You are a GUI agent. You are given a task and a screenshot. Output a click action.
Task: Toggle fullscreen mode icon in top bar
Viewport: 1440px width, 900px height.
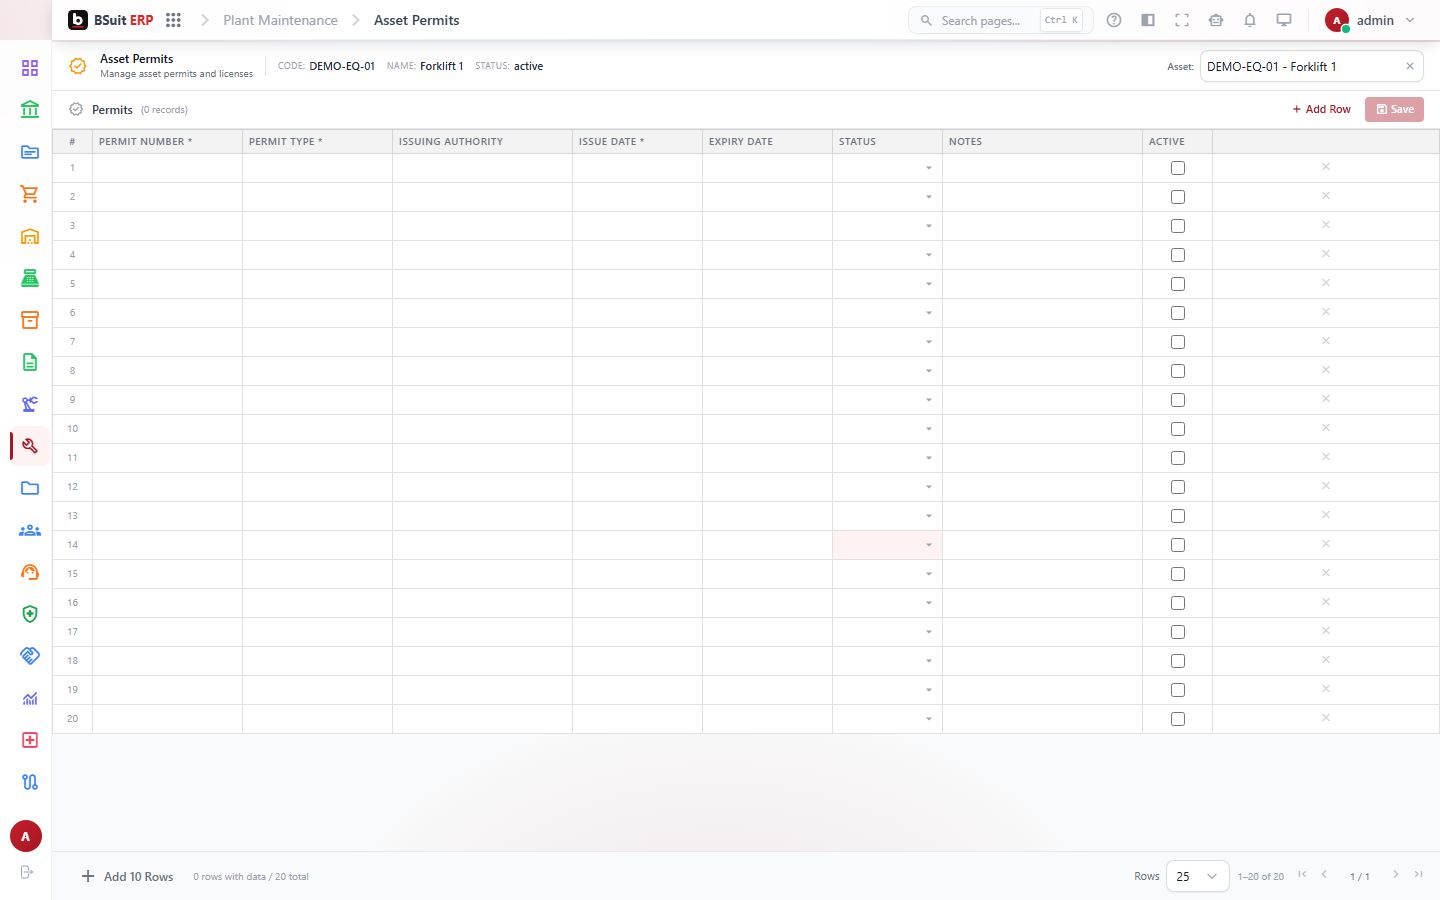1182,20
